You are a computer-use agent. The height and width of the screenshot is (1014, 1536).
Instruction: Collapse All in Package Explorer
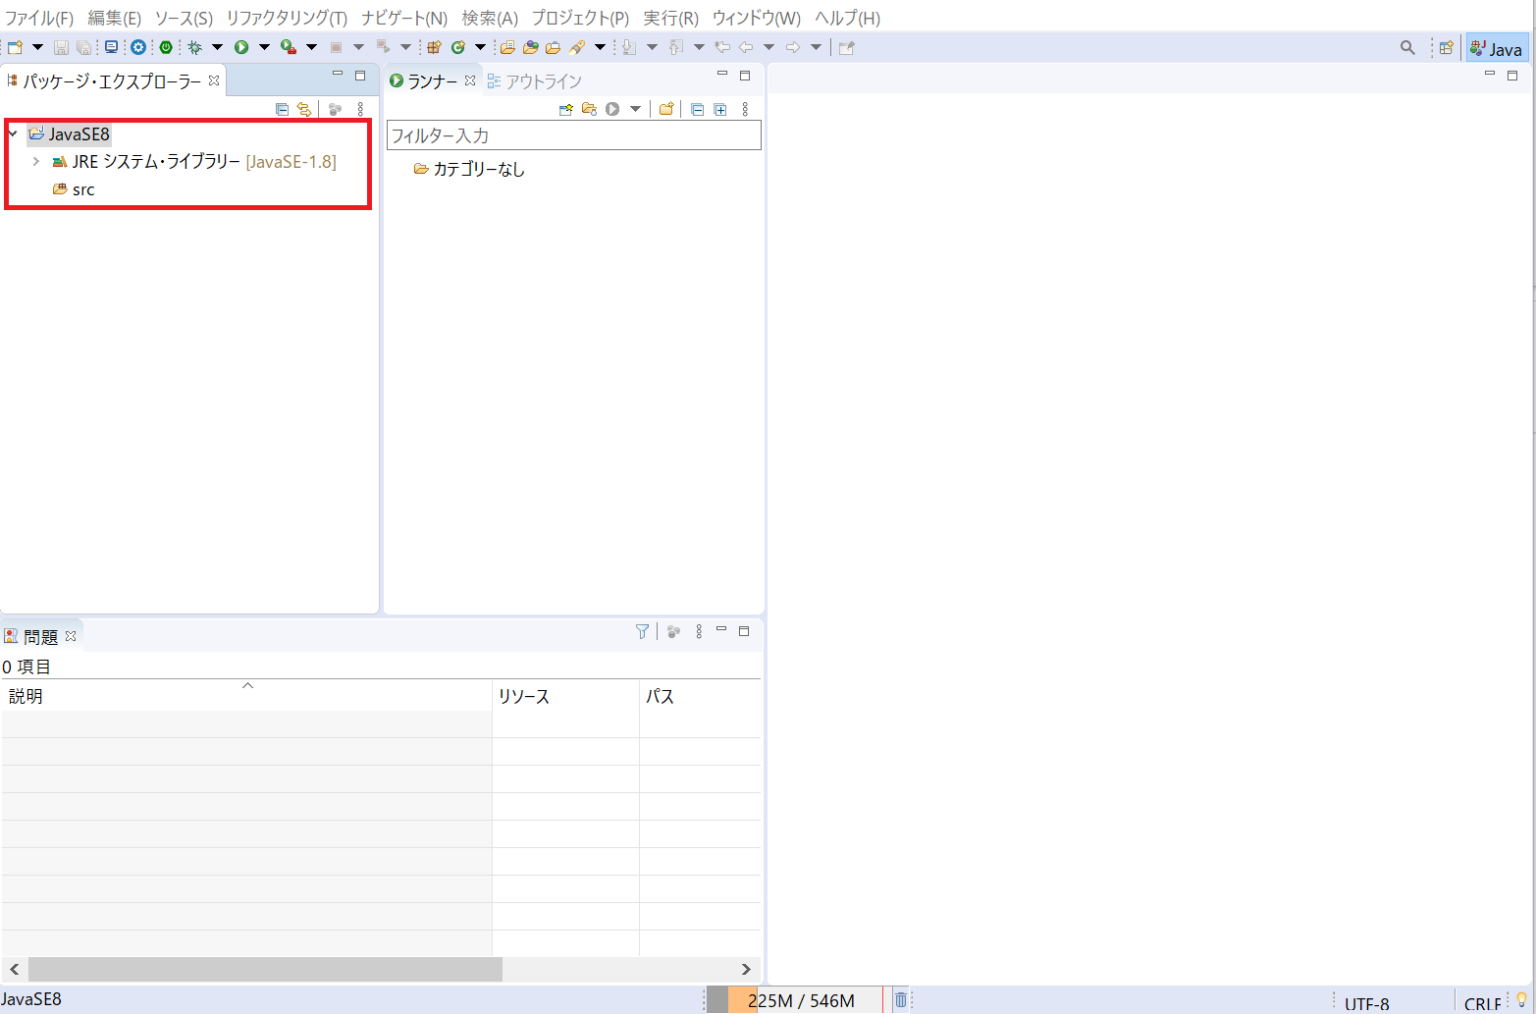281,109
